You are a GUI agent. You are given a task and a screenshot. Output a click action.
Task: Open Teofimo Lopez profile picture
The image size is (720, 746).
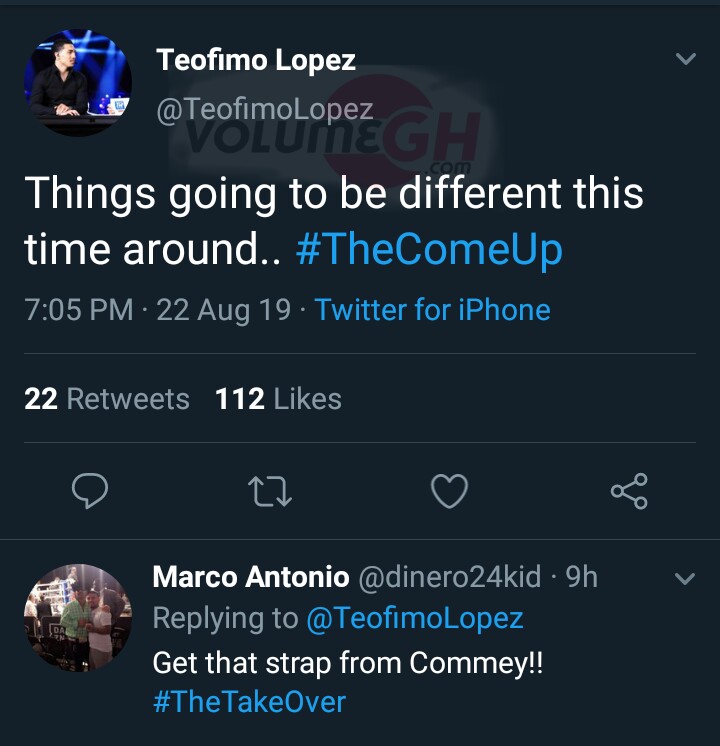[77, 82]
